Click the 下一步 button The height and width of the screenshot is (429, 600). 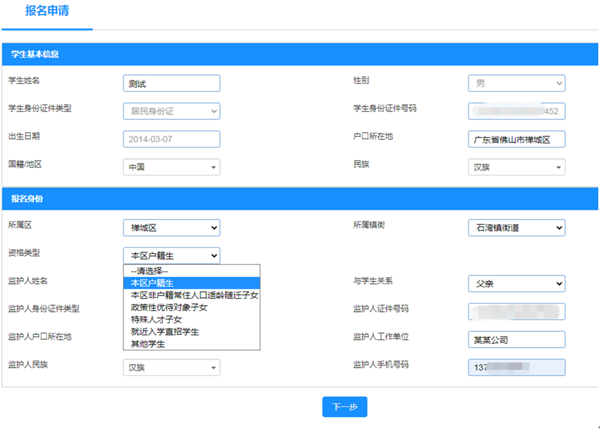(345, 406)
